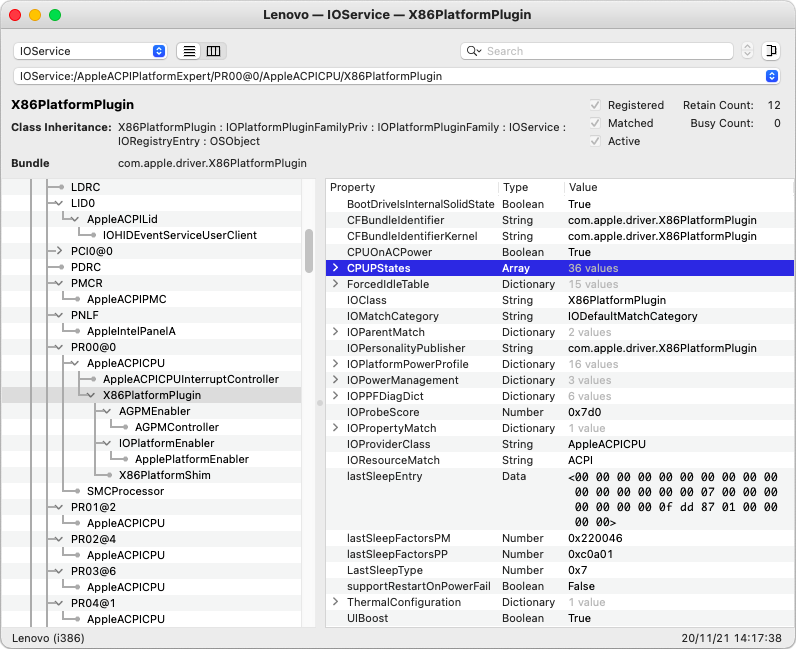Switch to the list view icon
This screenshot has width=796, height=649.
189,51
